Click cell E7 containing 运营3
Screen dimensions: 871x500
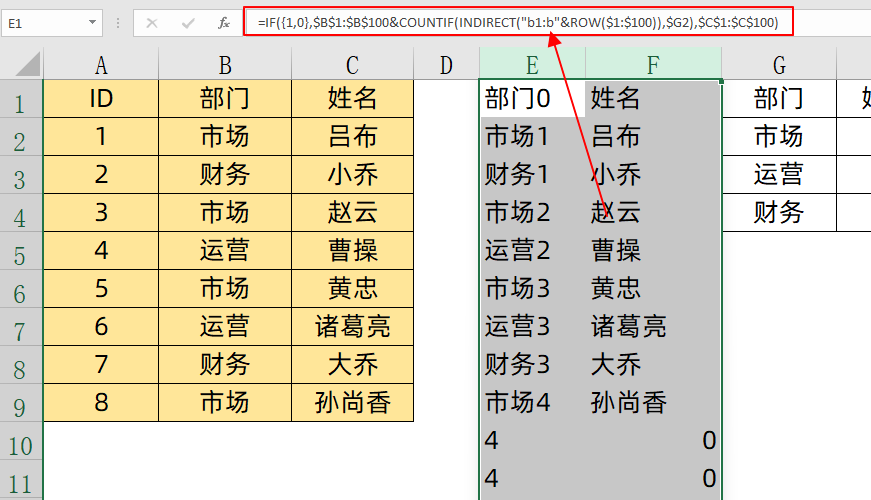click(532, 327)
